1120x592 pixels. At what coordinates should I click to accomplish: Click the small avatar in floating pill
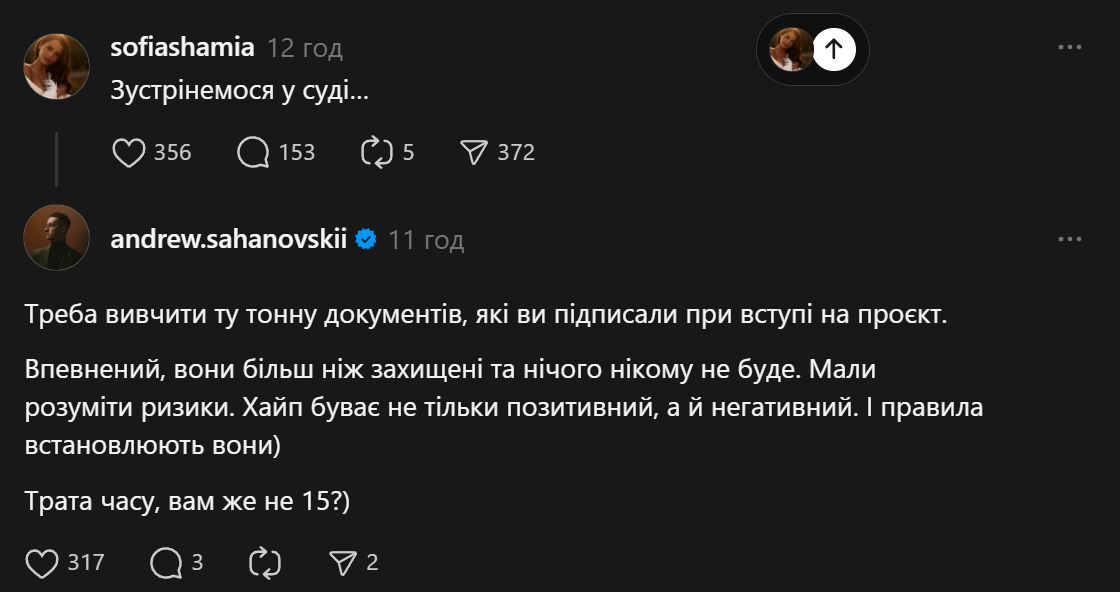(791, 49)
